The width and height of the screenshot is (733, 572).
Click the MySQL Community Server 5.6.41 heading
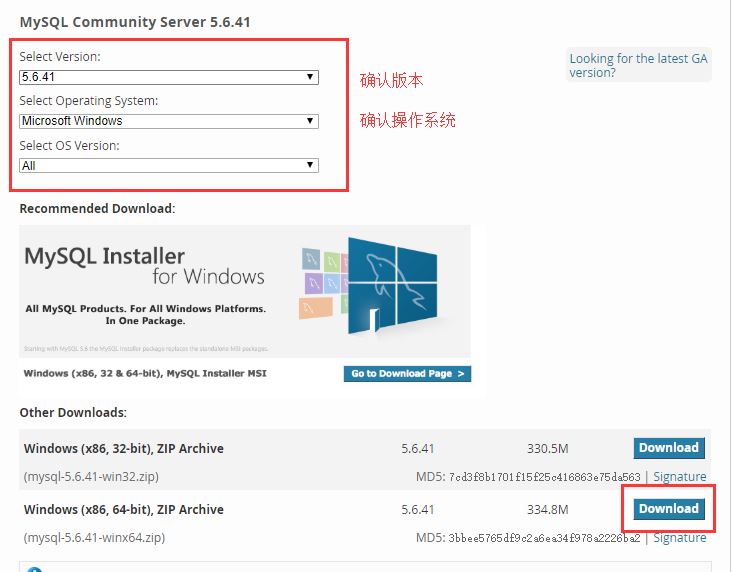(x=135, y=22)
